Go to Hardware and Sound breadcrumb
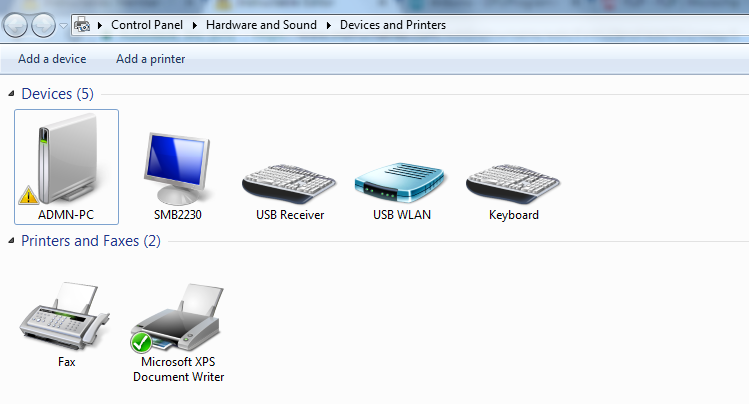This screenshot has height=404, width=749. (262, 25)
